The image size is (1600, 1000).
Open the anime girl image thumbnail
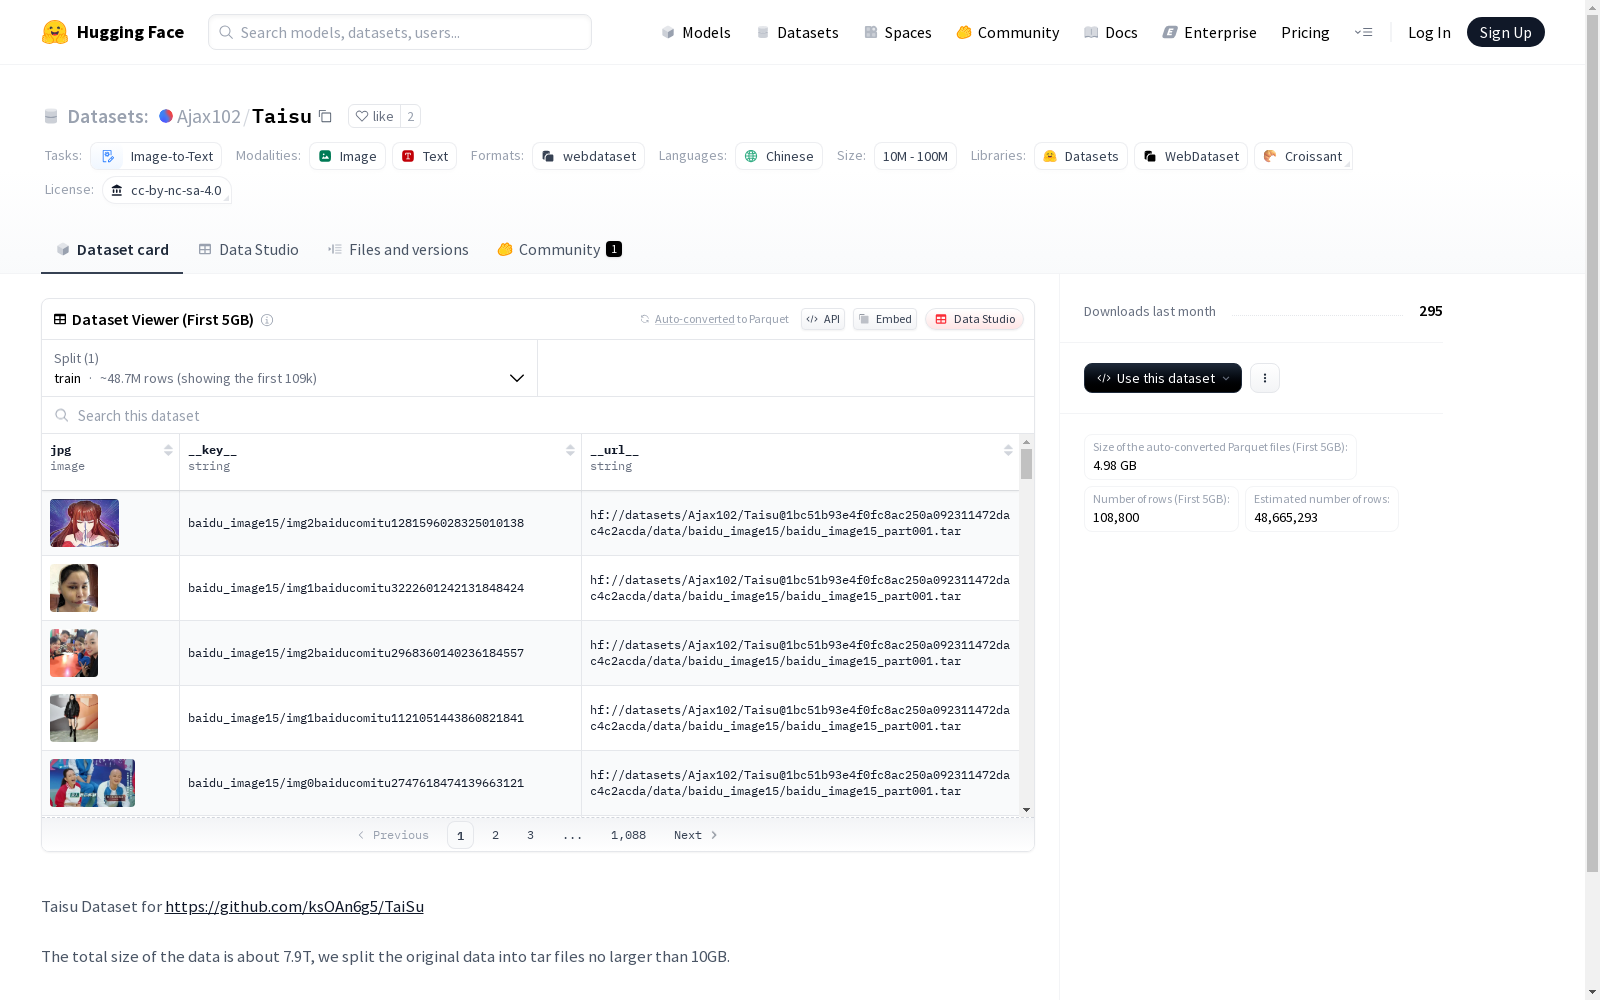84,523
